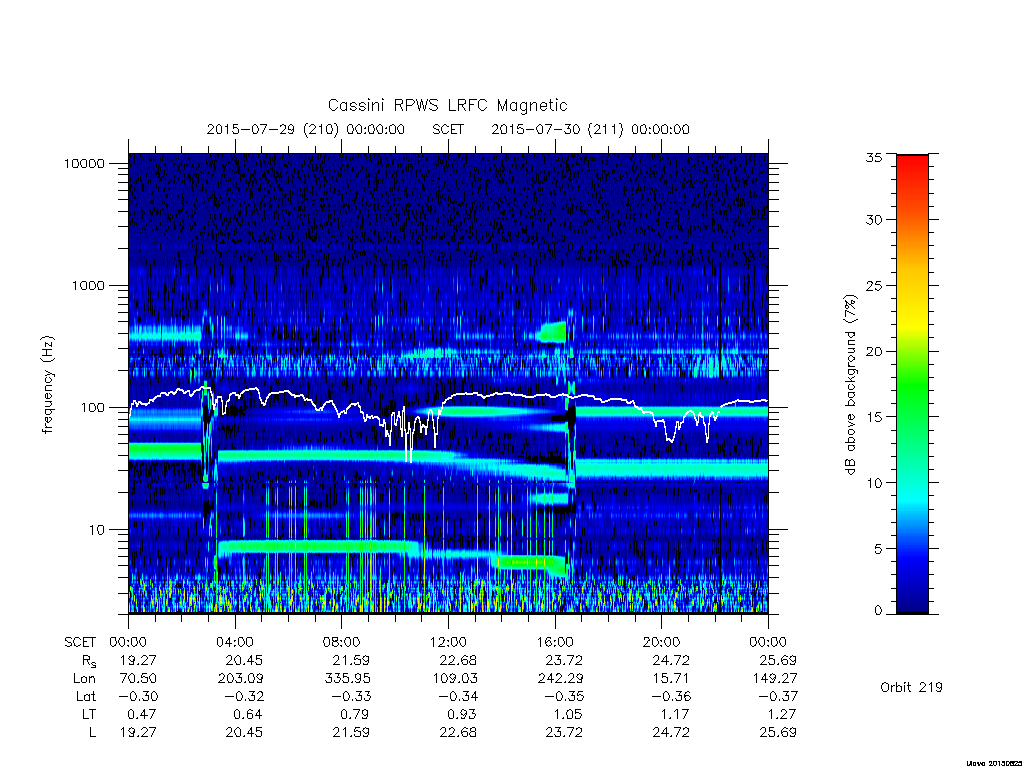Select the 10000 frequency axis label
This screenshot has height=768, width=1024.
click(x=84, y=163)
